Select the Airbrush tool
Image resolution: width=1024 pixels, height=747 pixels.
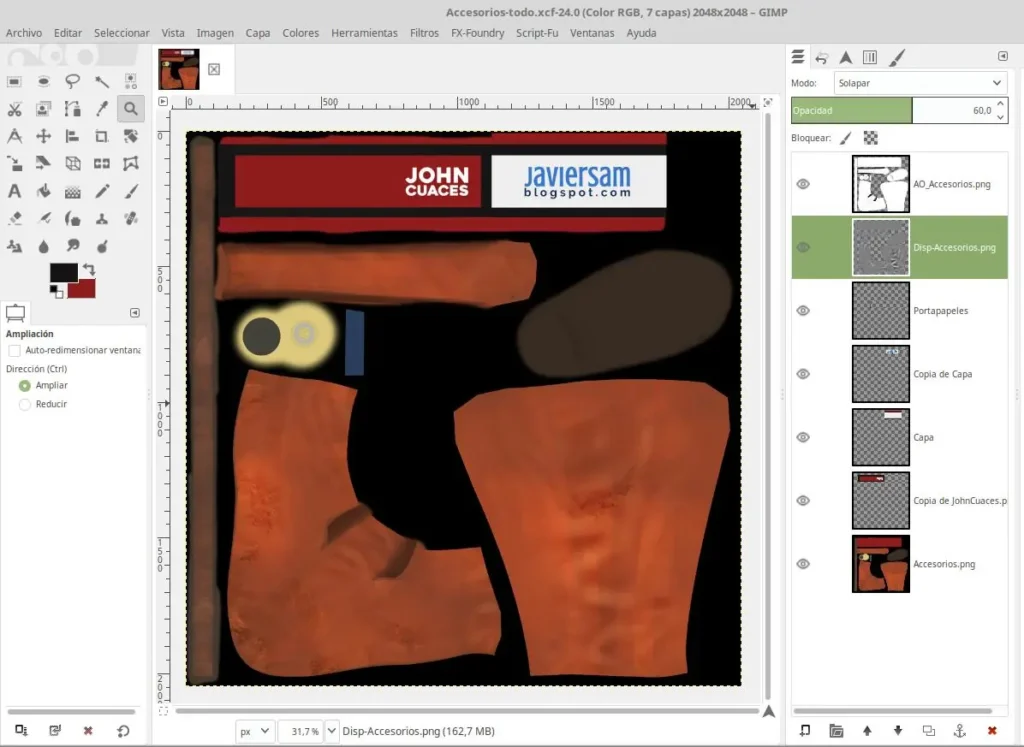pos(43,219)
